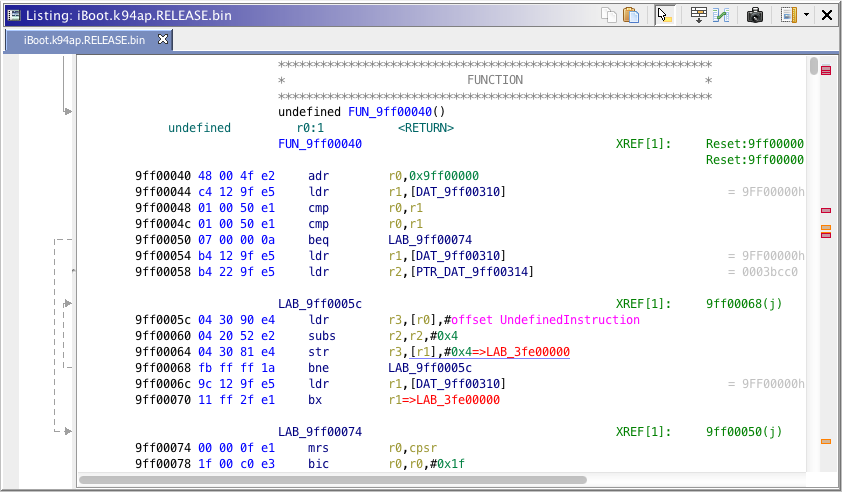Follow first Reset:9ff00000 XREF
This screenshot has height=492, width=842.
click(754, 144)
